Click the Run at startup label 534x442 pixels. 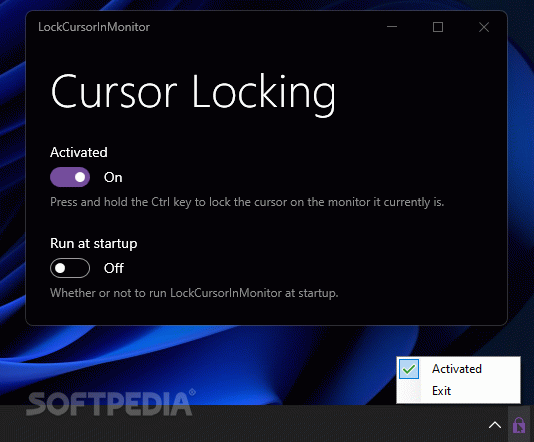click(94, 243)
